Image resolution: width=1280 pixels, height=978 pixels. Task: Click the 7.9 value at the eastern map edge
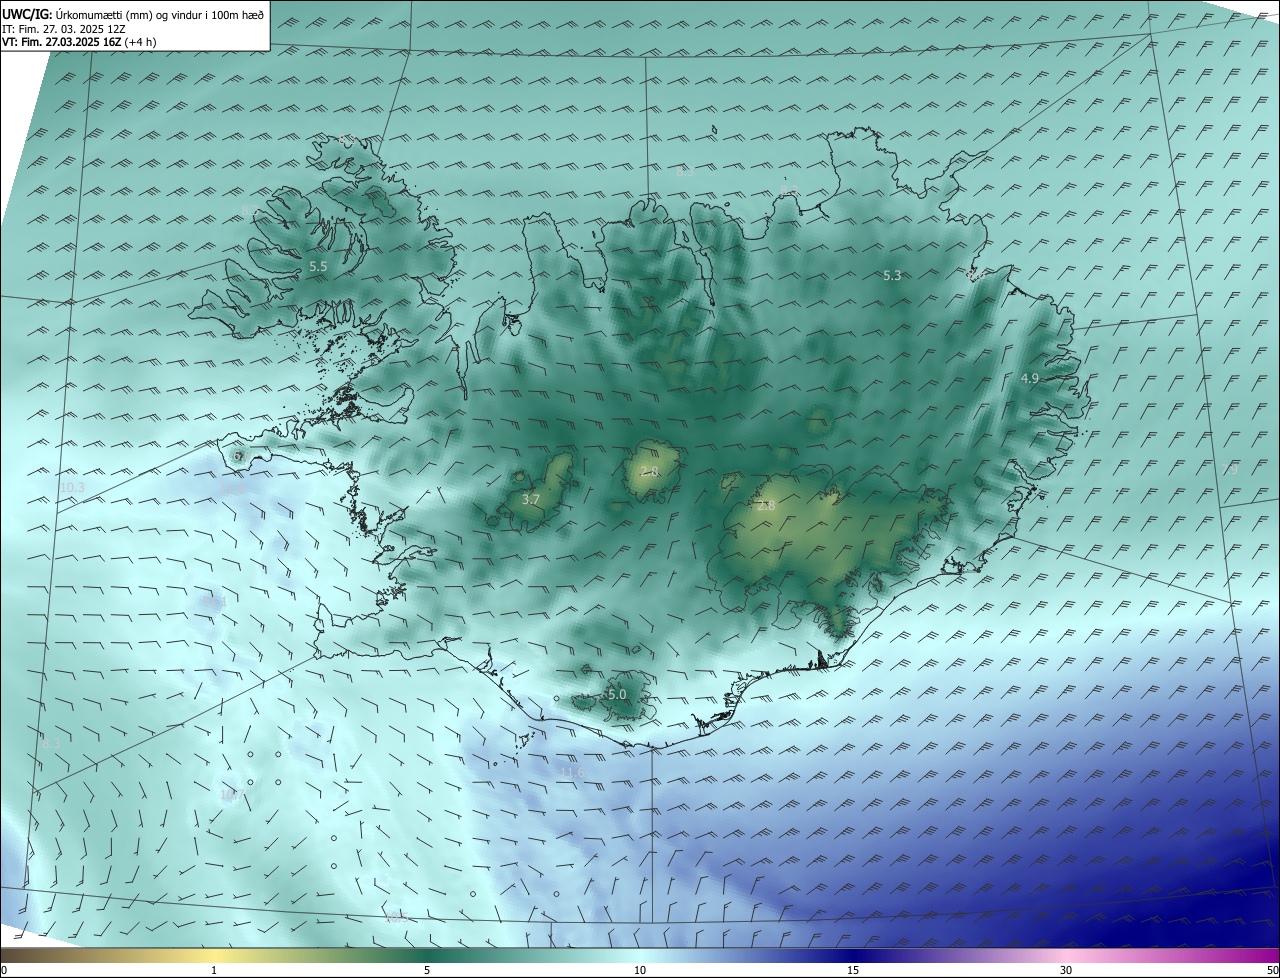point(1230,468)
